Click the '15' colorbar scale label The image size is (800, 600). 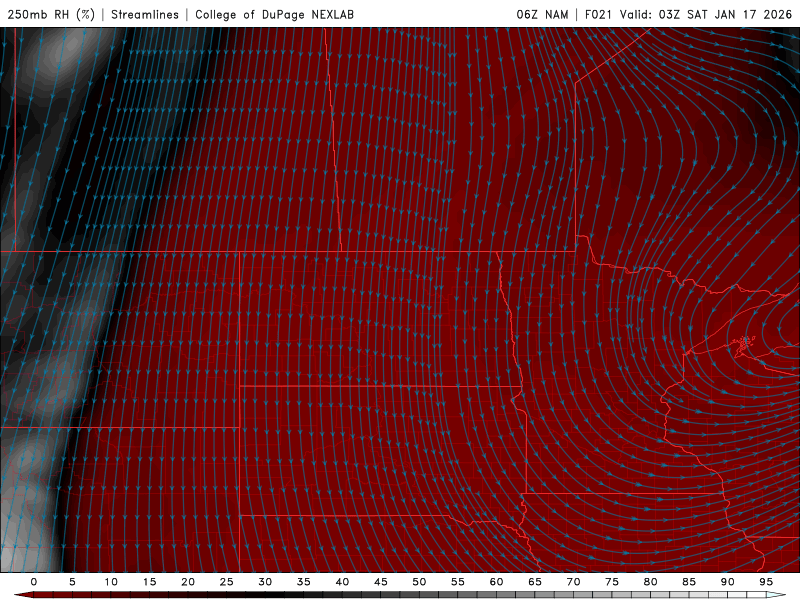point(149,582)
